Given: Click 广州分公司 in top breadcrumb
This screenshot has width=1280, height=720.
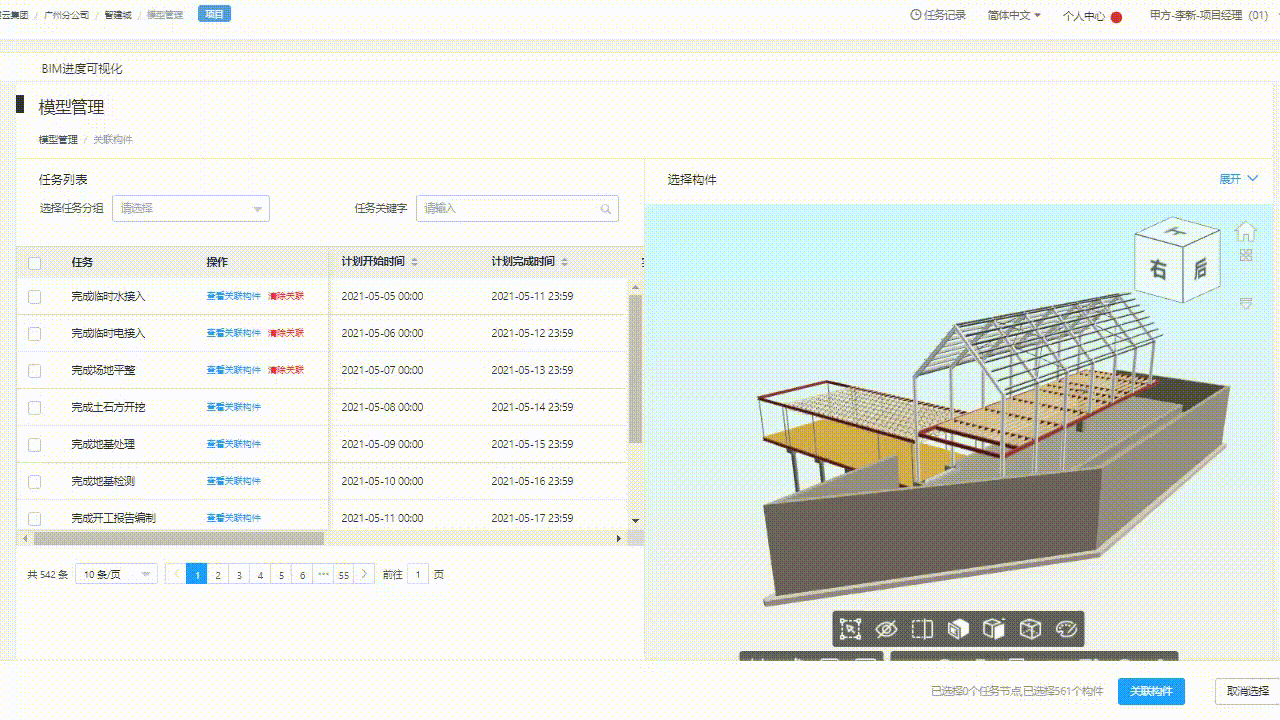Looking at the screenshot, I should [x=68, y=15].
